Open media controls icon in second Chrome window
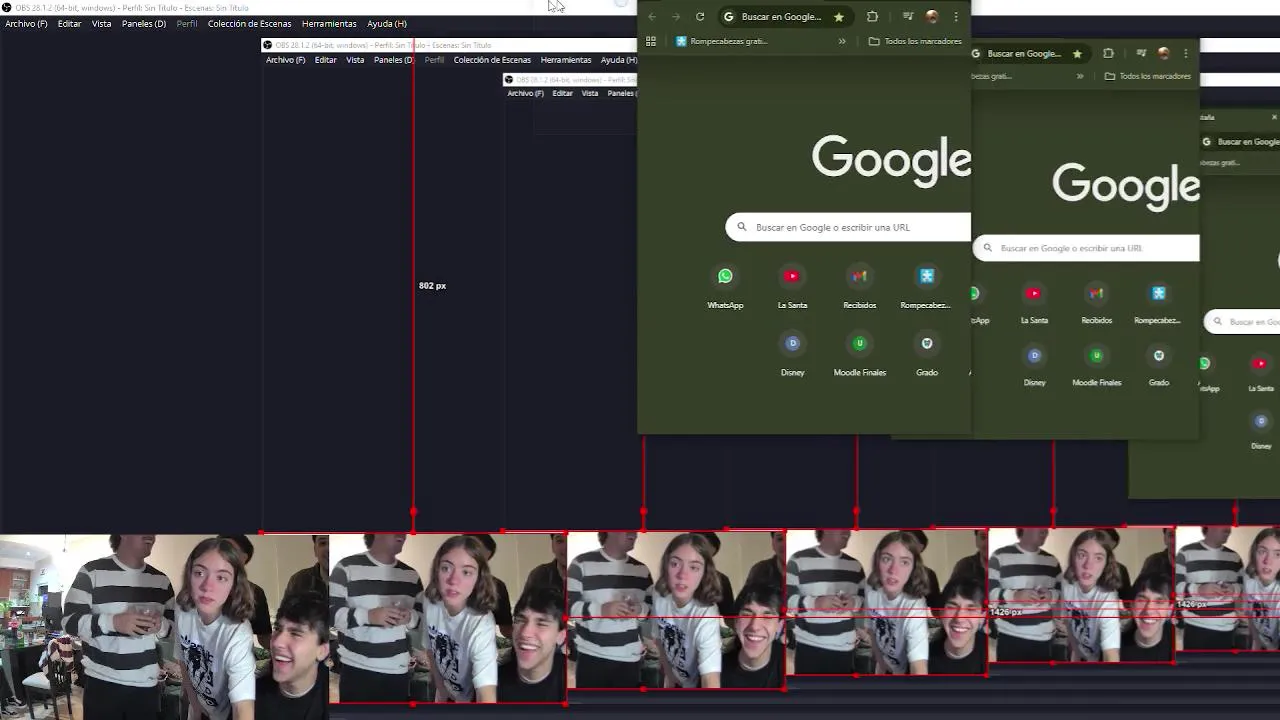 (1141, 53)
